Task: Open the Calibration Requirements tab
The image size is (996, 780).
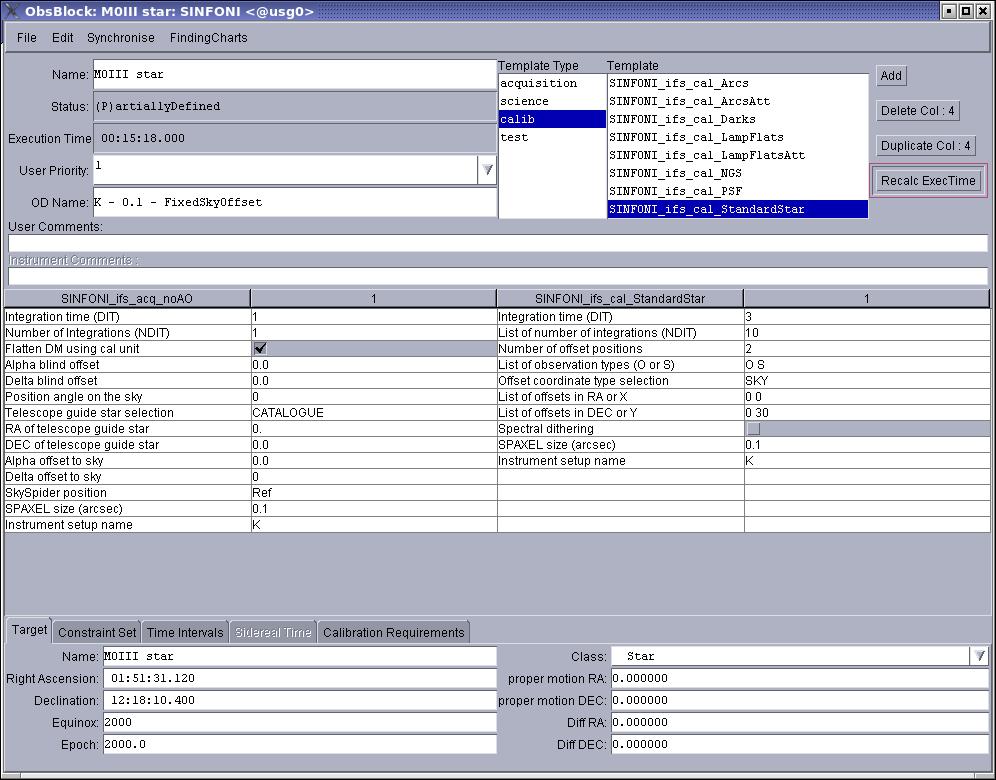Action: point(394,633)
